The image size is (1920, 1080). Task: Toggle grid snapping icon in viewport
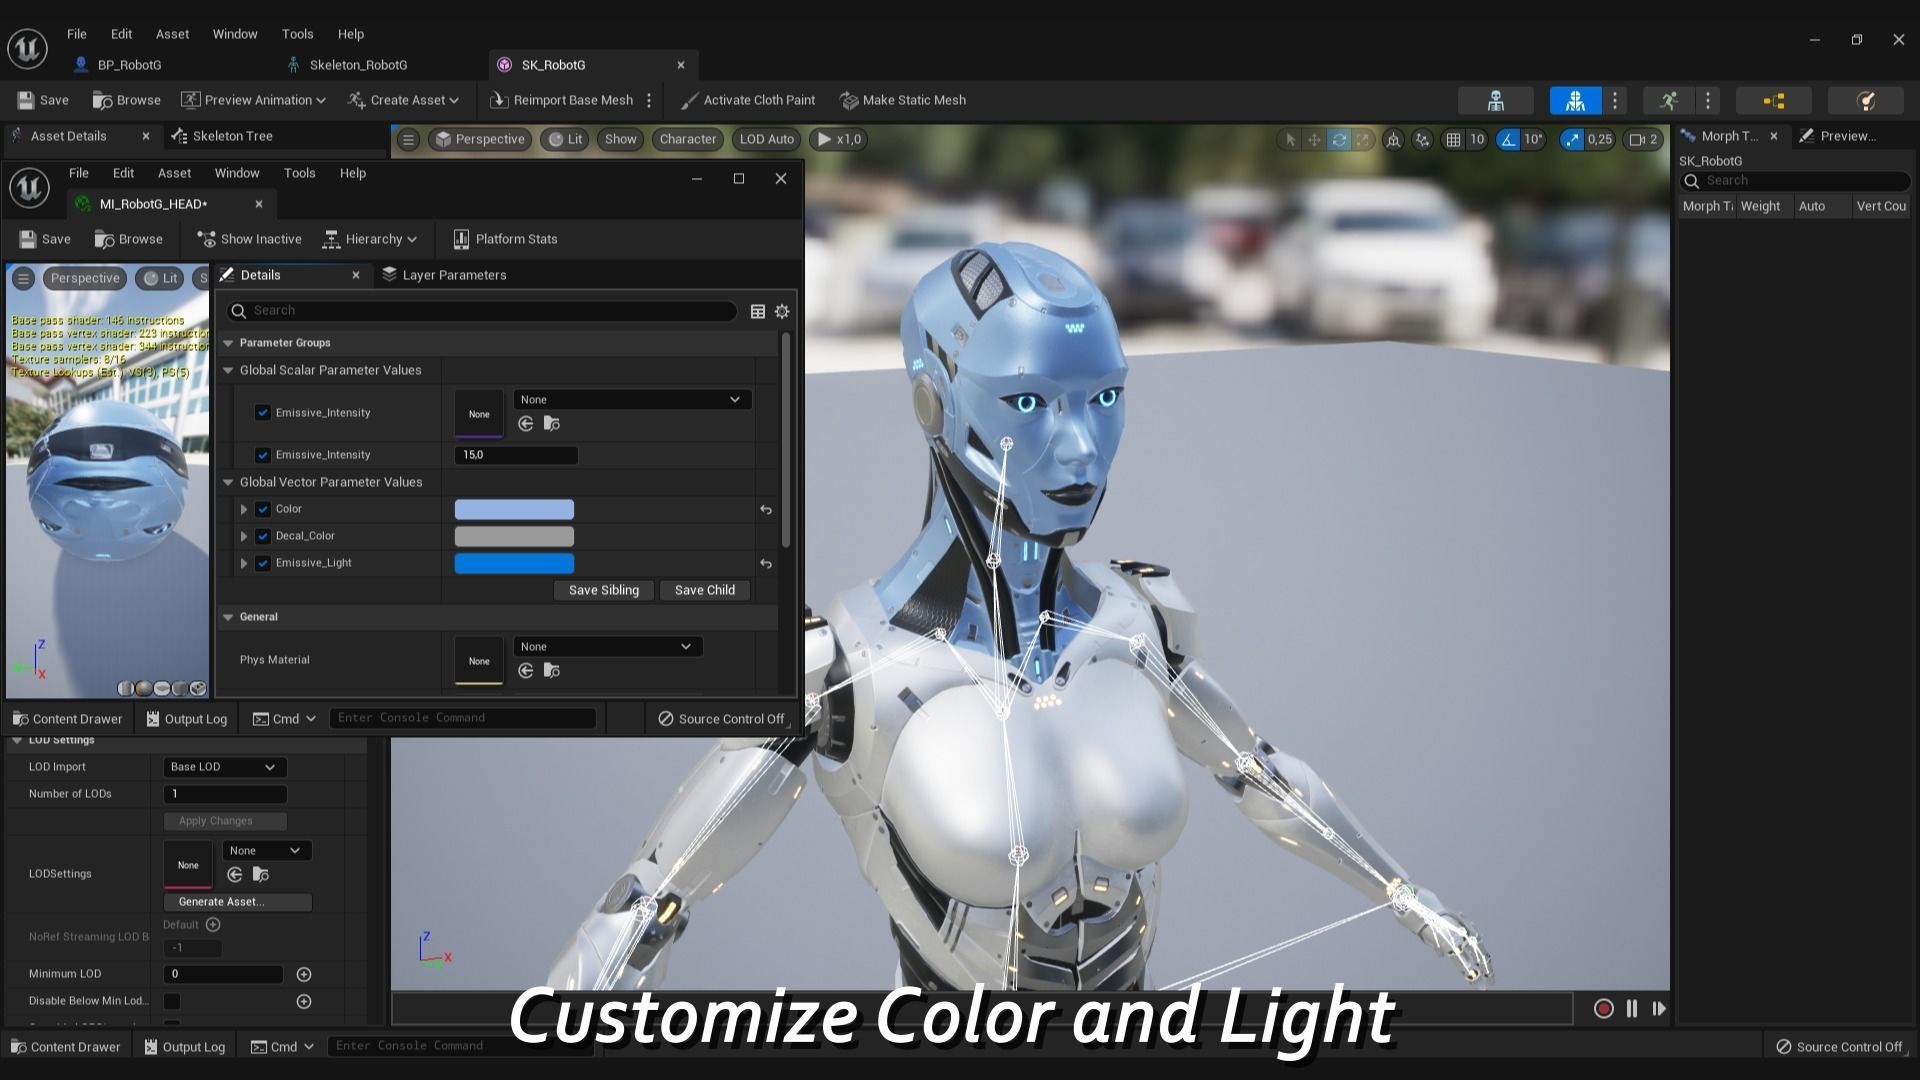(1453, 139)
